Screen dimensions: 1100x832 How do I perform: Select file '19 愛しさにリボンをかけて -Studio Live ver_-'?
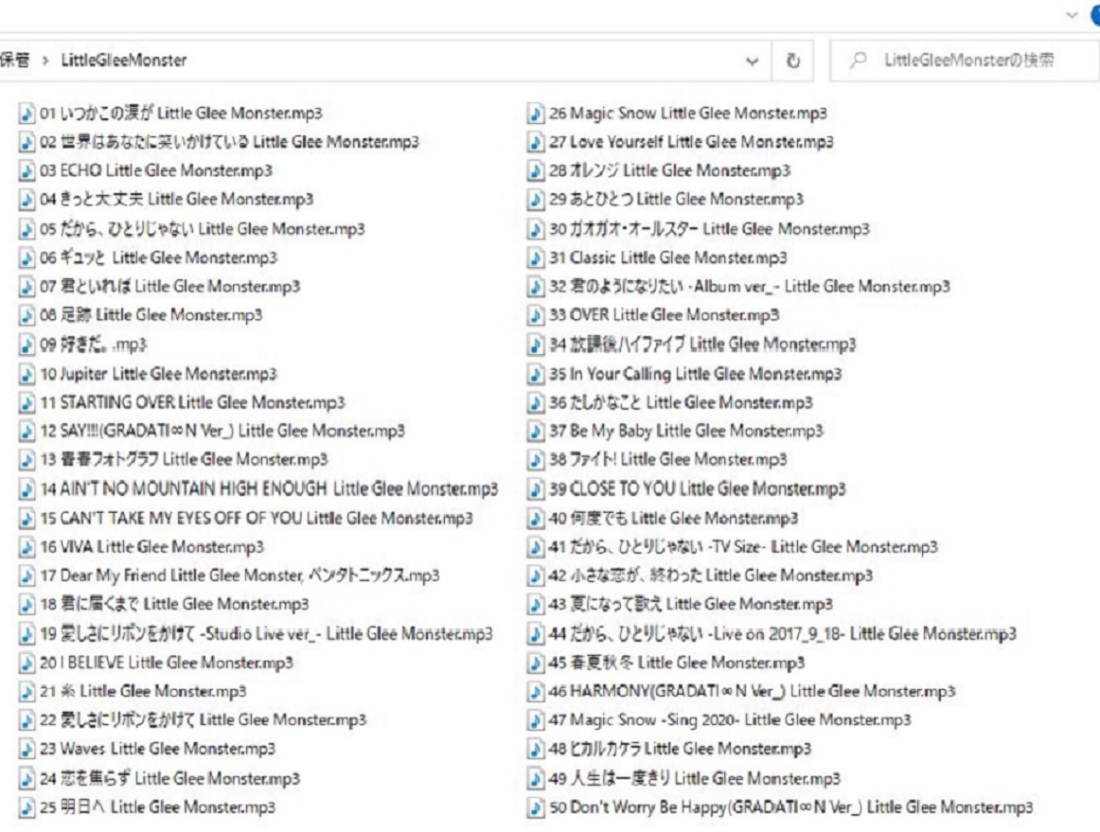[x=255, y=634]
